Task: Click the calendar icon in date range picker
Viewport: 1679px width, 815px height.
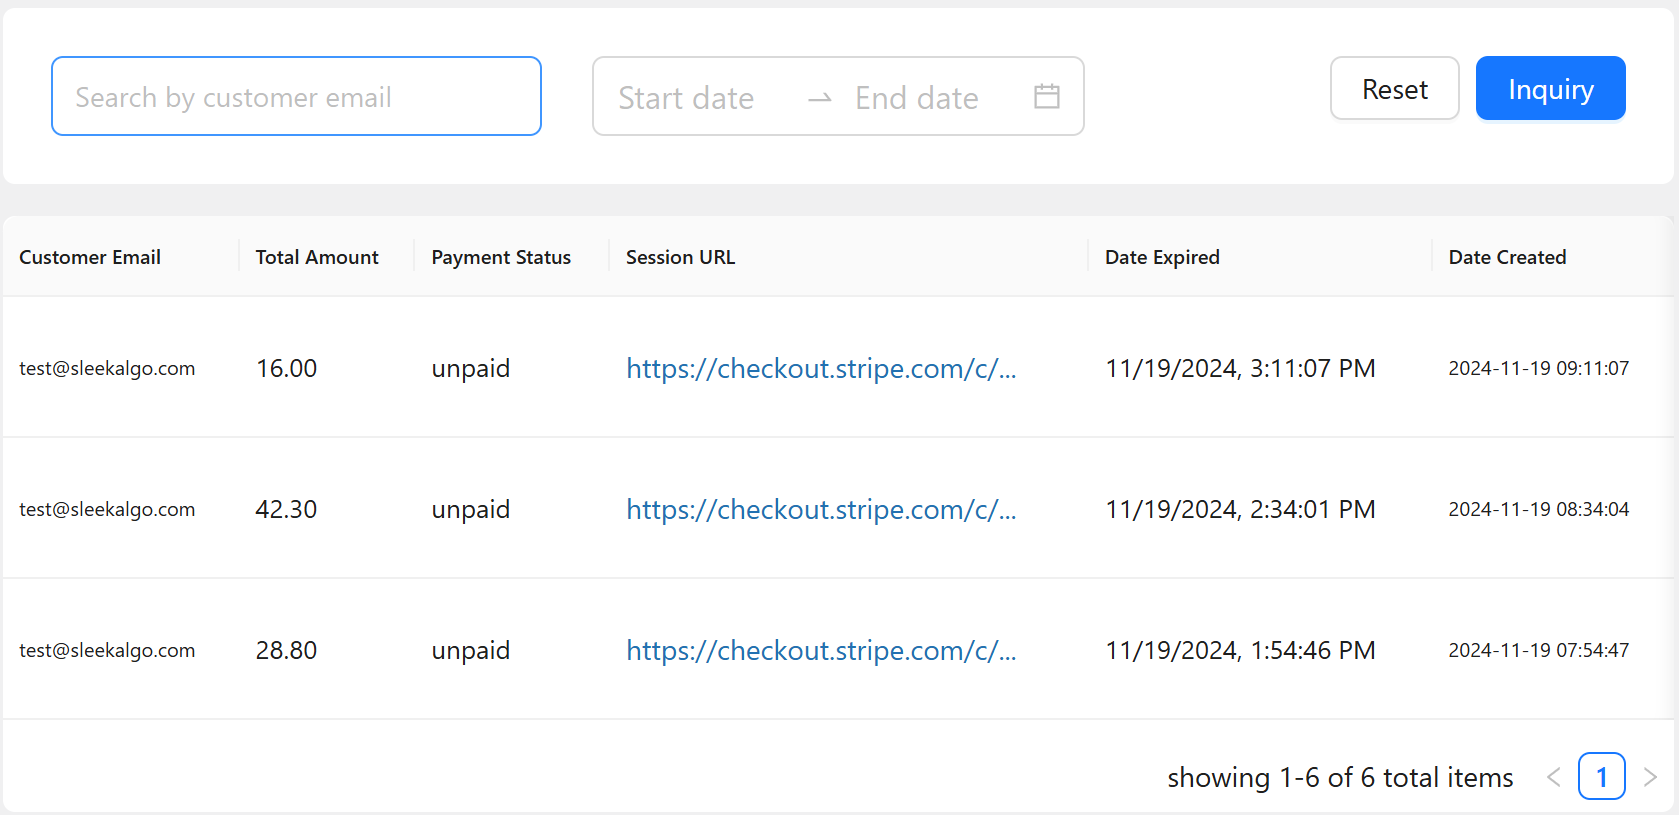Action: (1046, 97)
